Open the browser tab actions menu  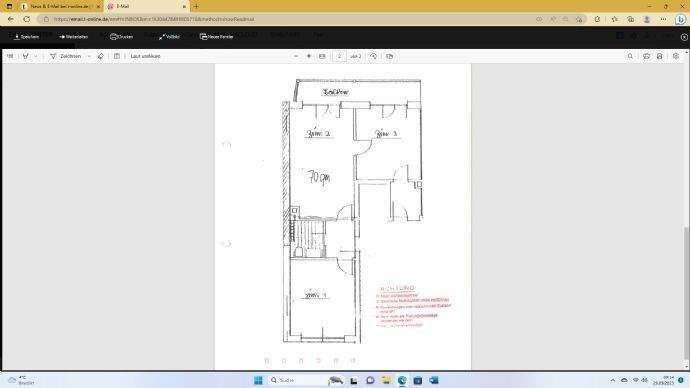[9, 7]
